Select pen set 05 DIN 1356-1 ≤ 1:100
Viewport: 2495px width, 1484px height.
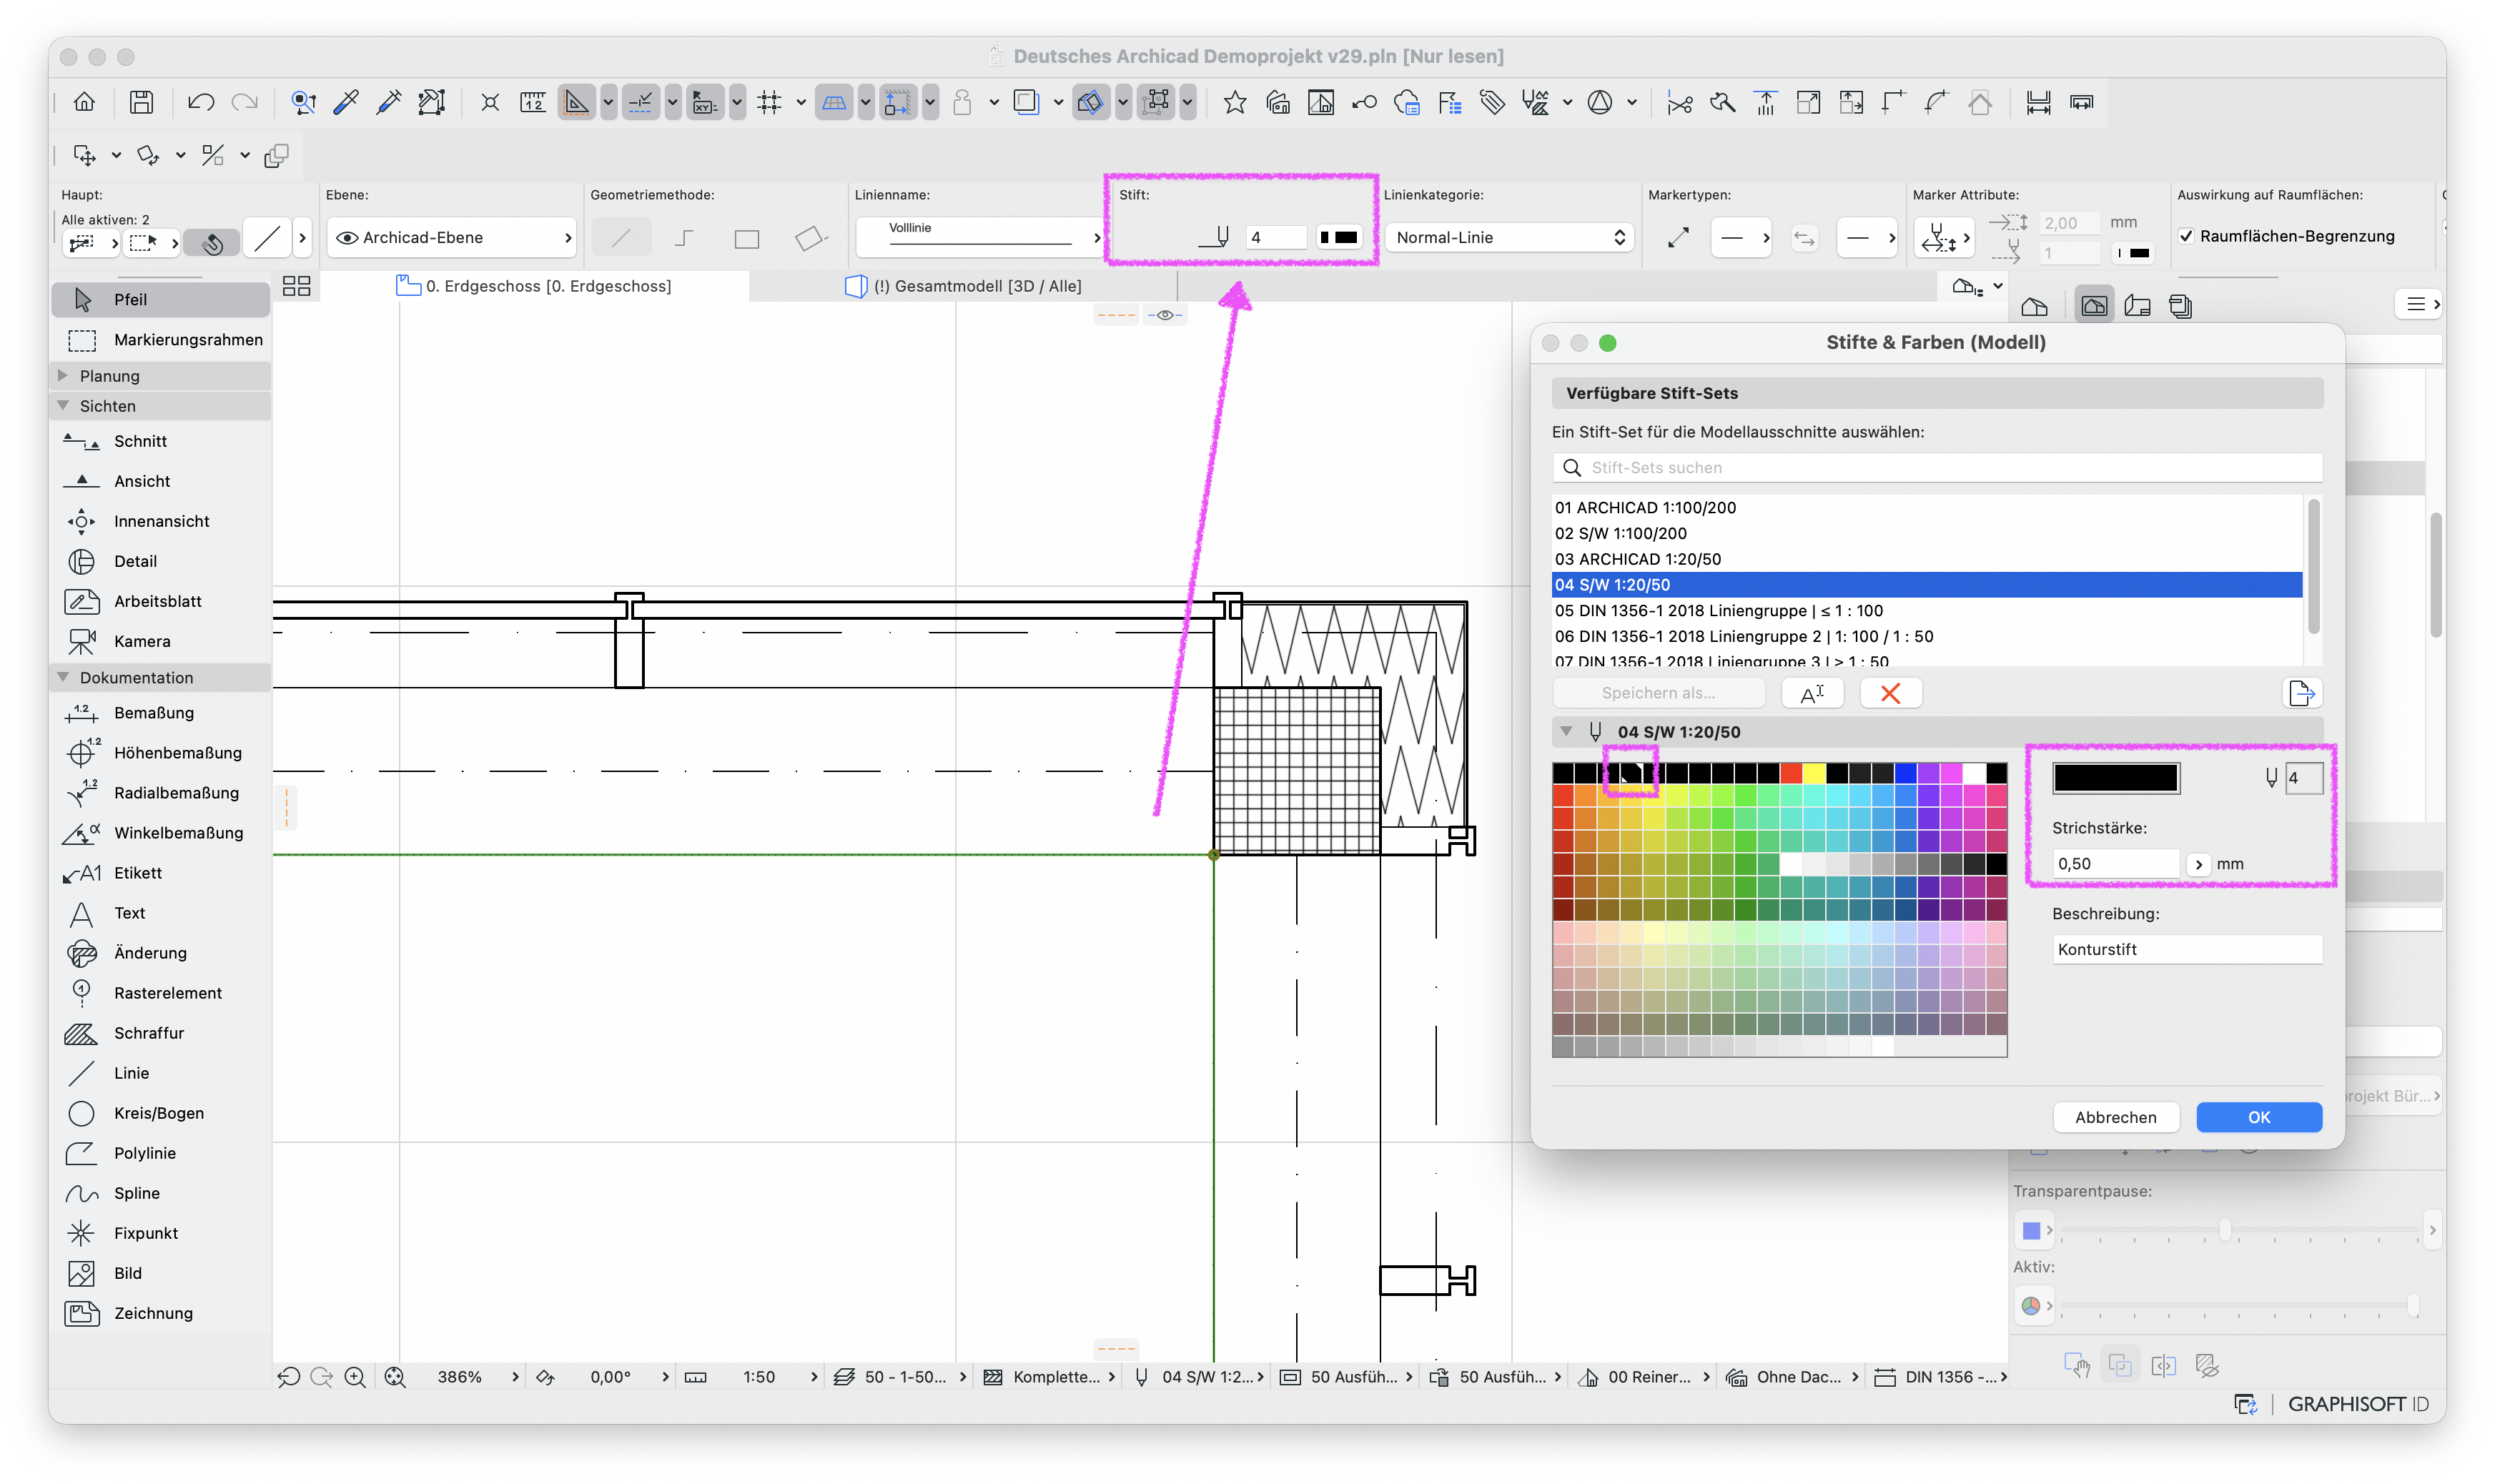tap(1927, 611)
